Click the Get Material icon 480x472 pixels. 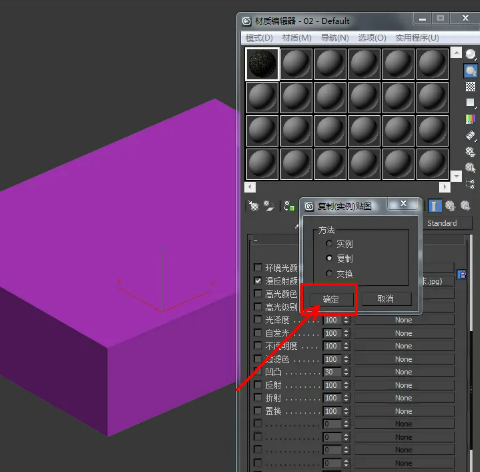pos(253,206)
